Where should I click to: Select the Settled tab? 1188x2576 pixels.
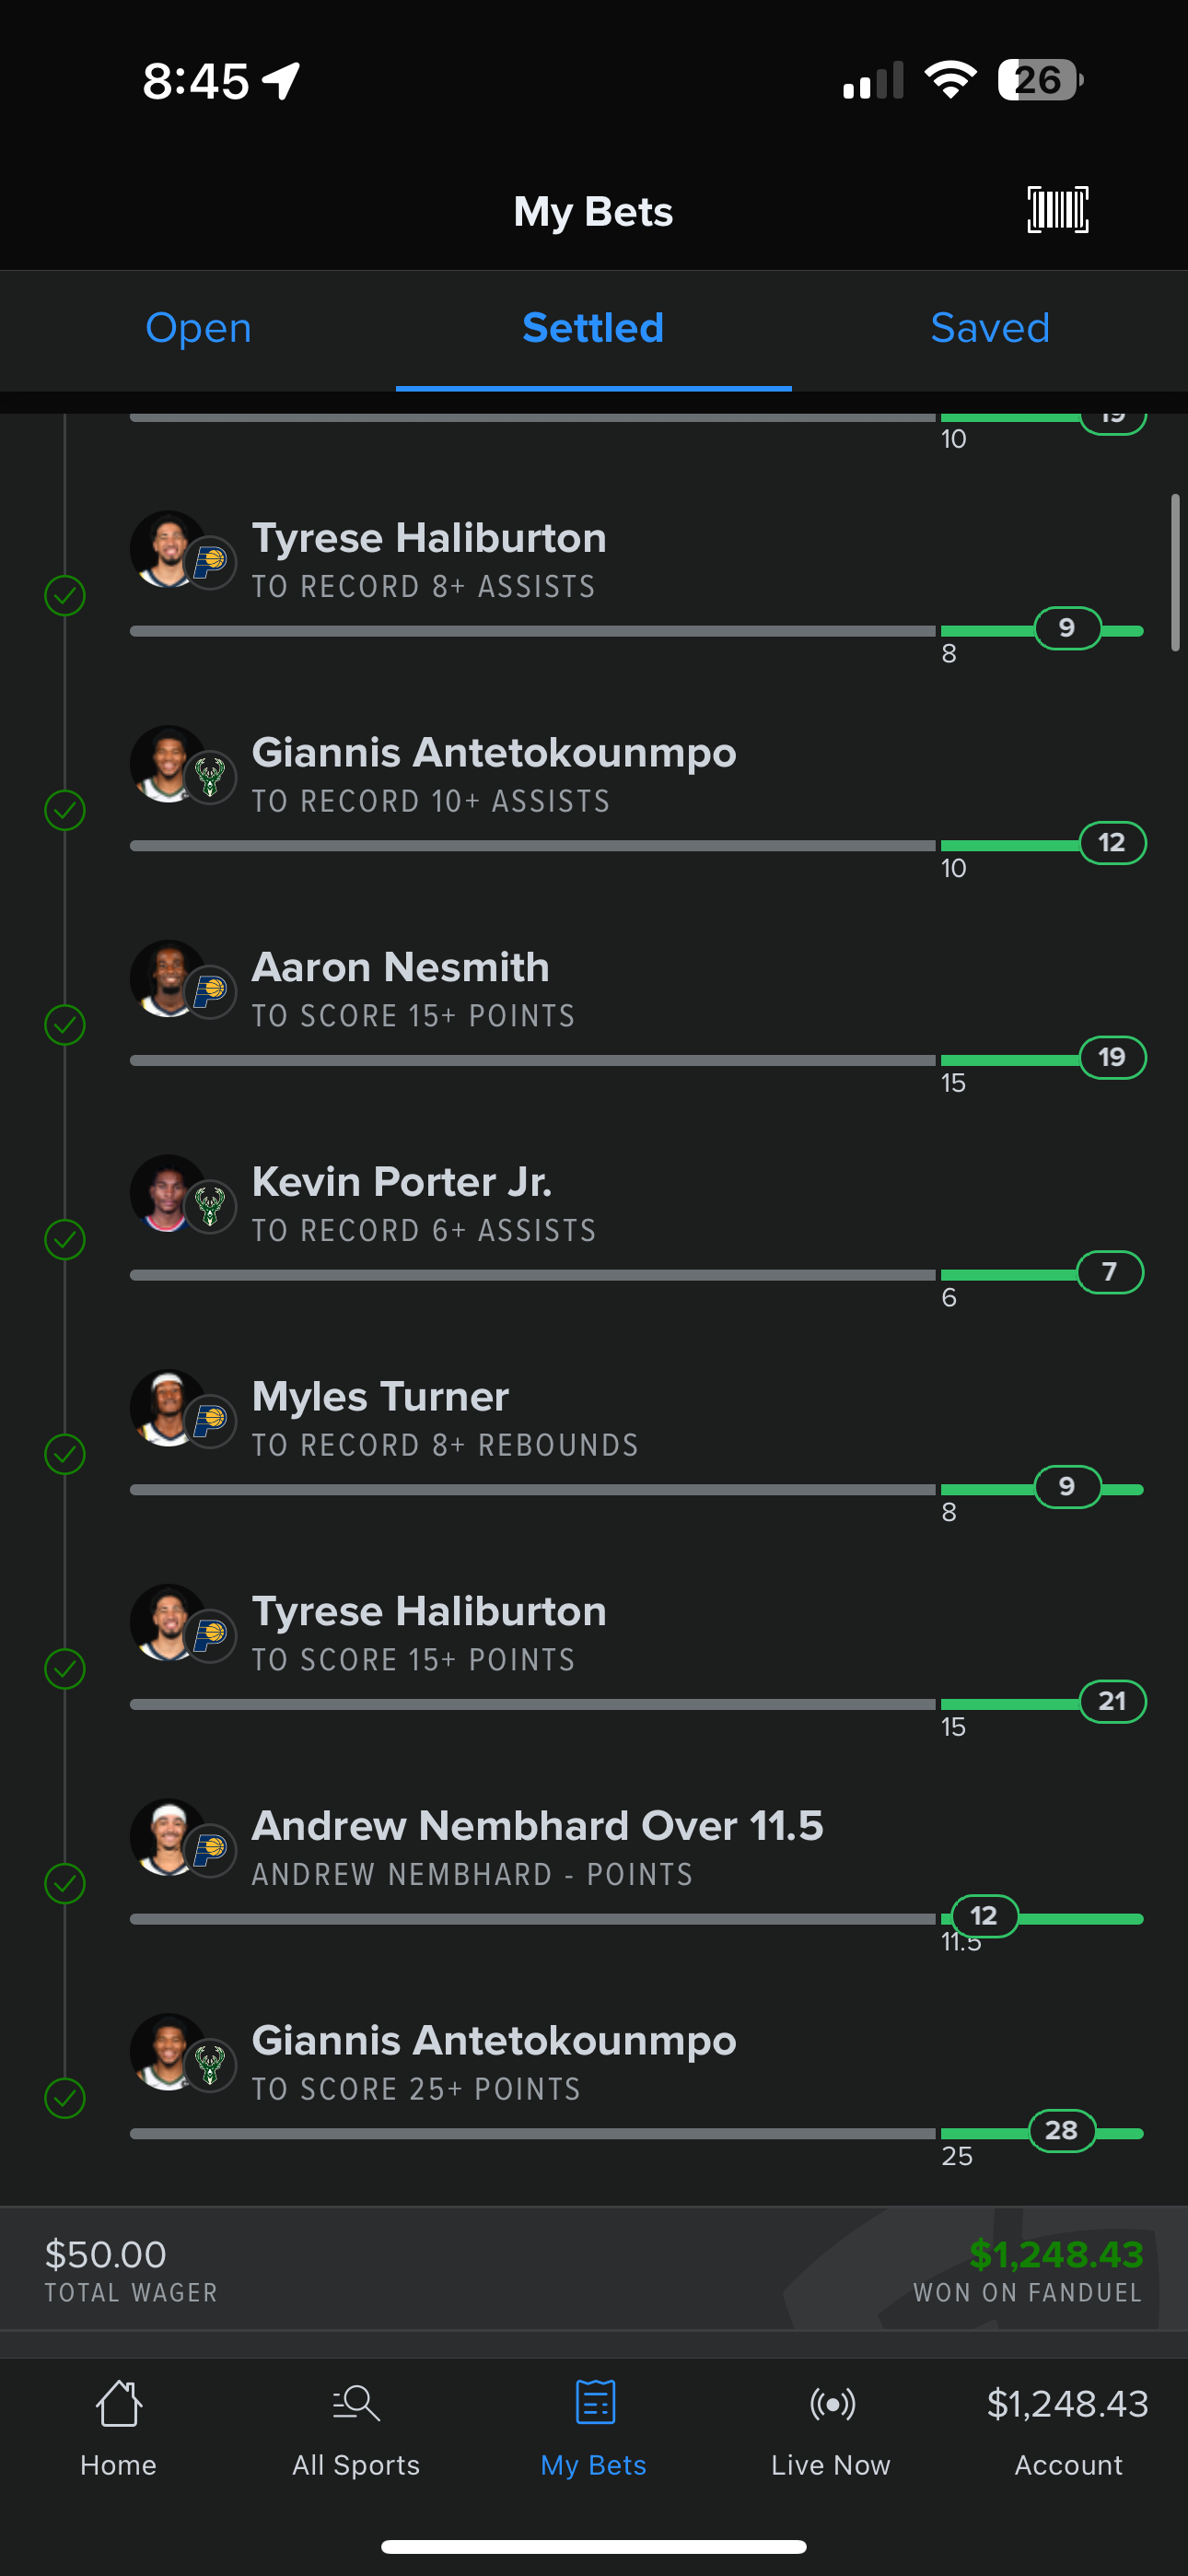click(593, 328)
